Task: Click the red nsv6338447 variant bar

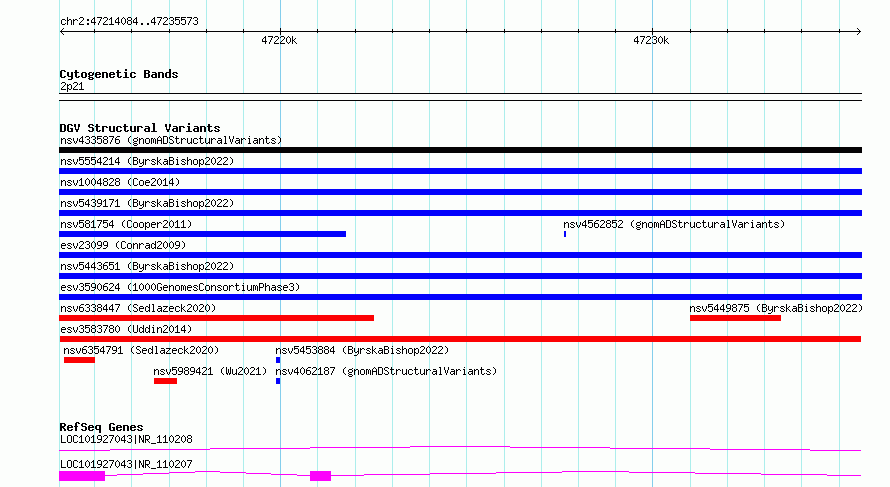Action: click(x=216, y=318)
